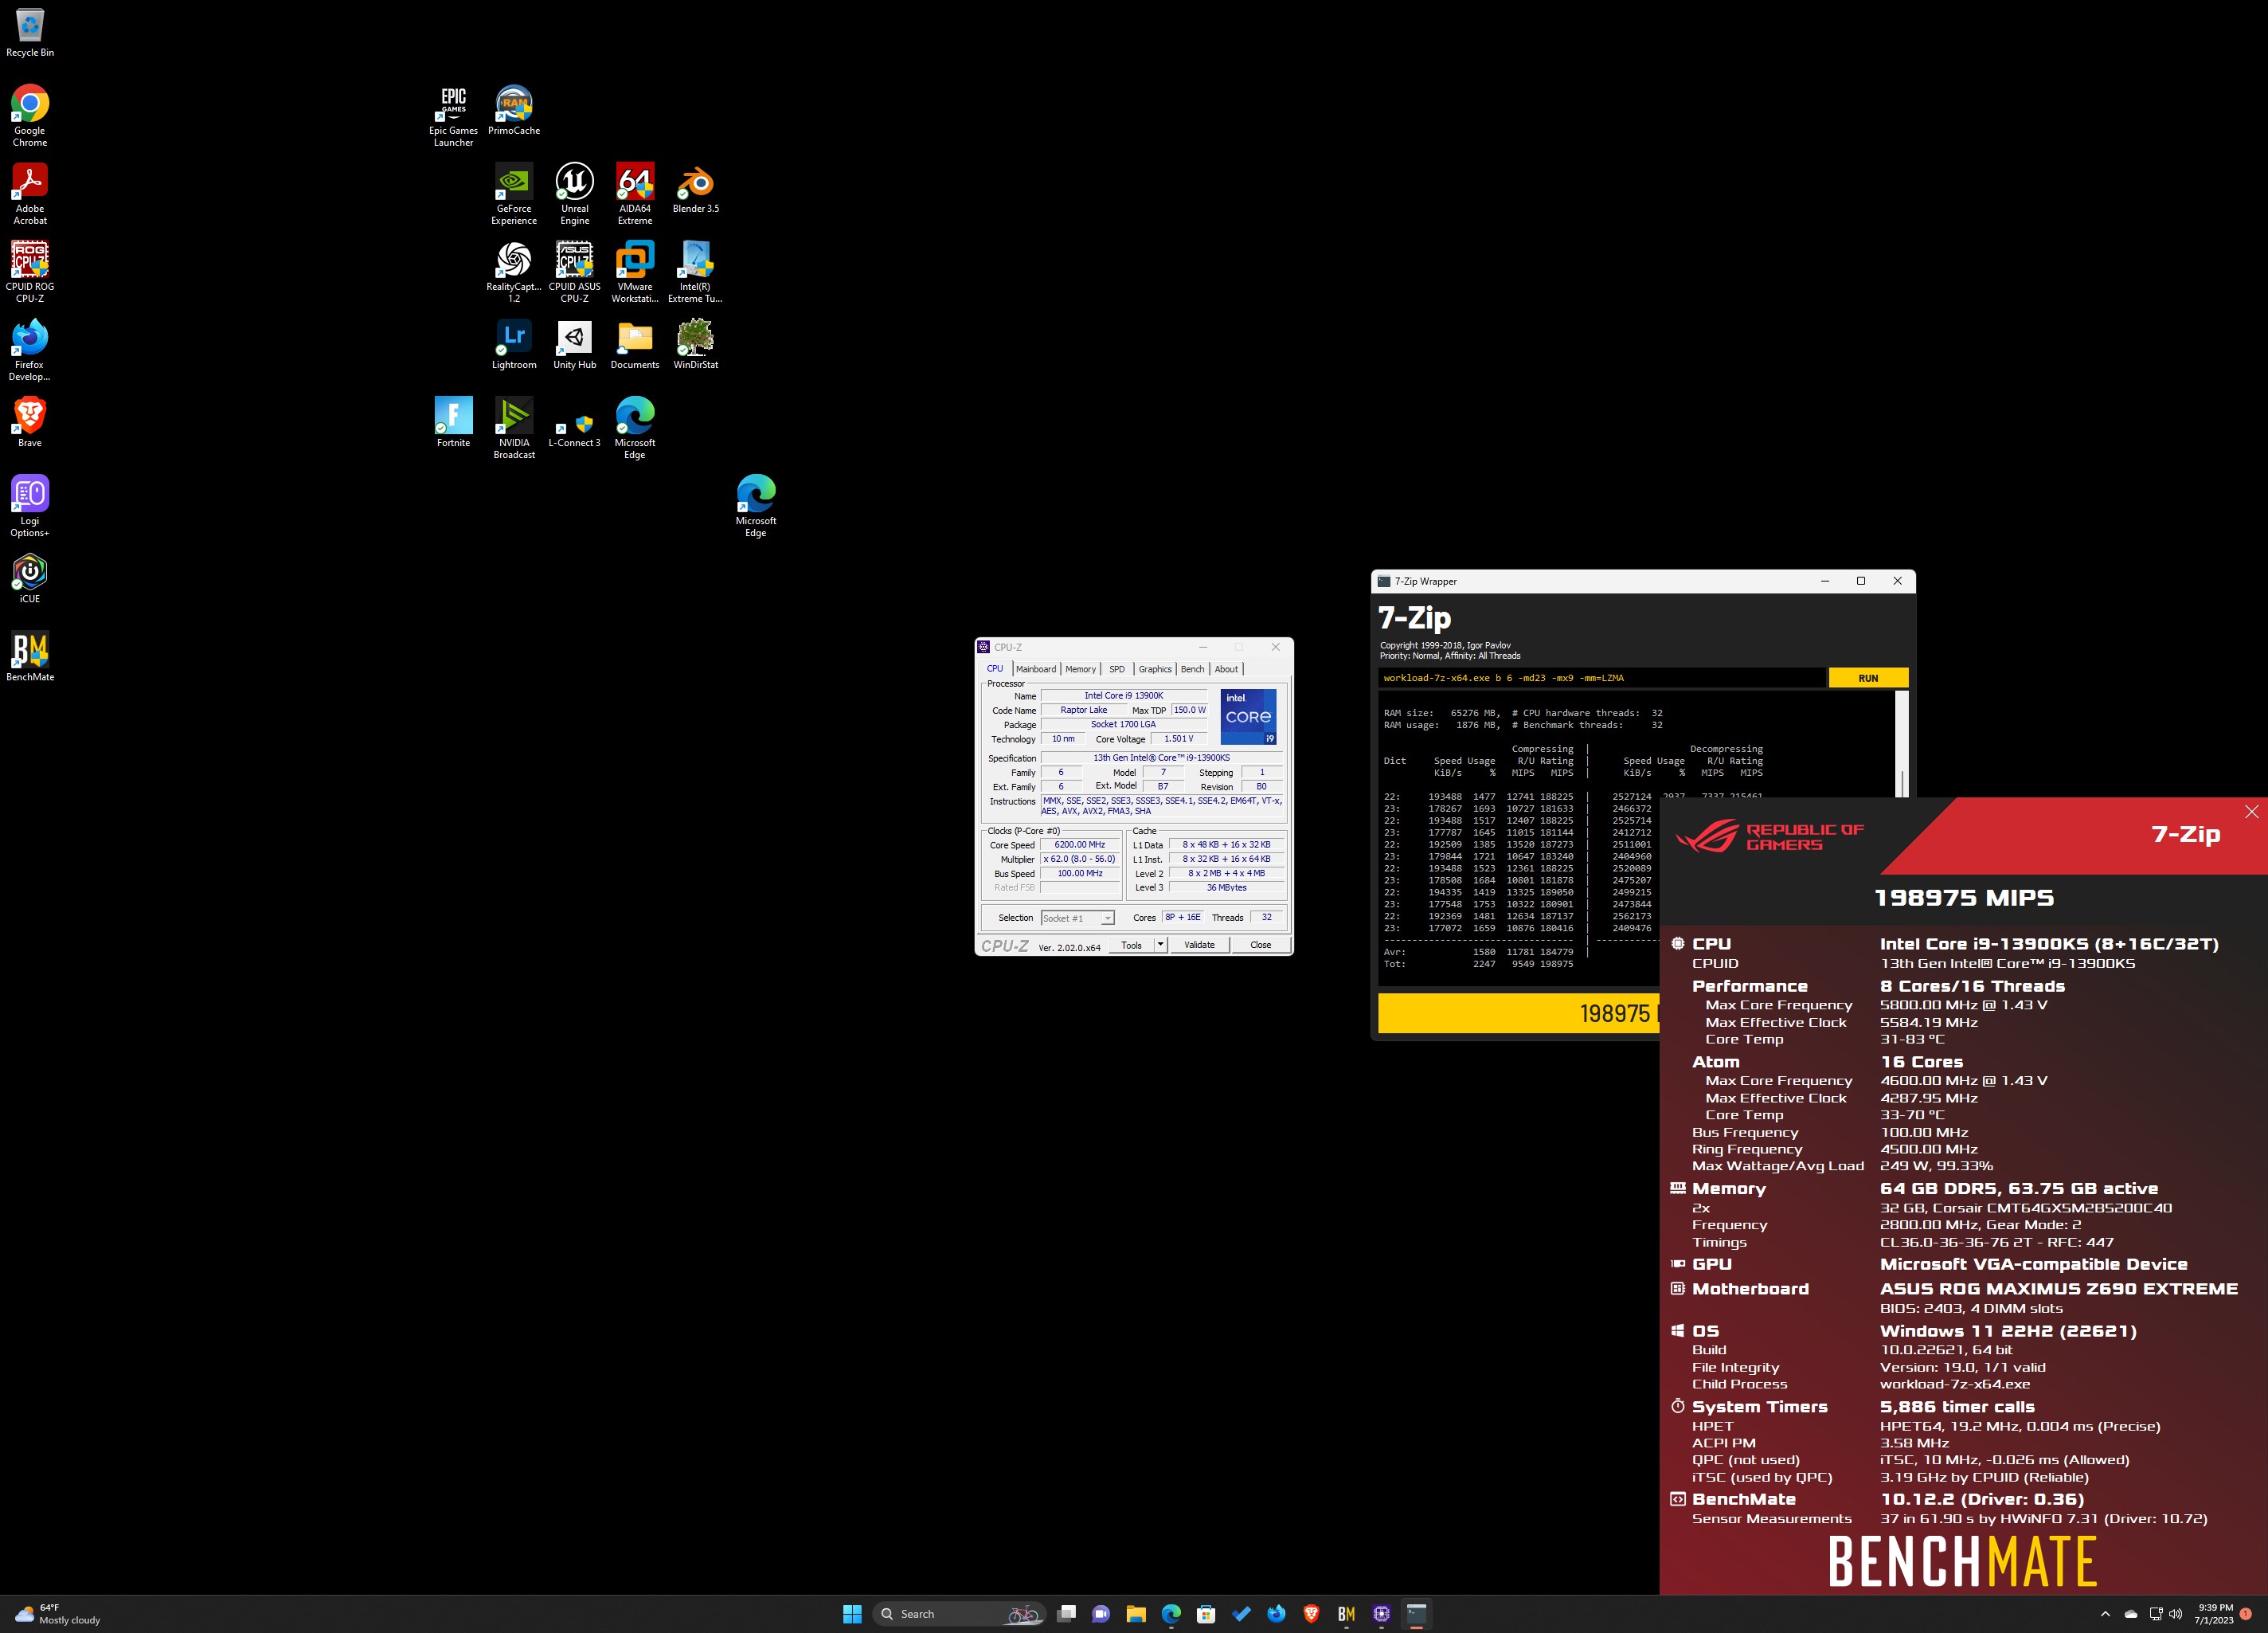Launch Google Chrome from desktop

click(x=30, y=116)
